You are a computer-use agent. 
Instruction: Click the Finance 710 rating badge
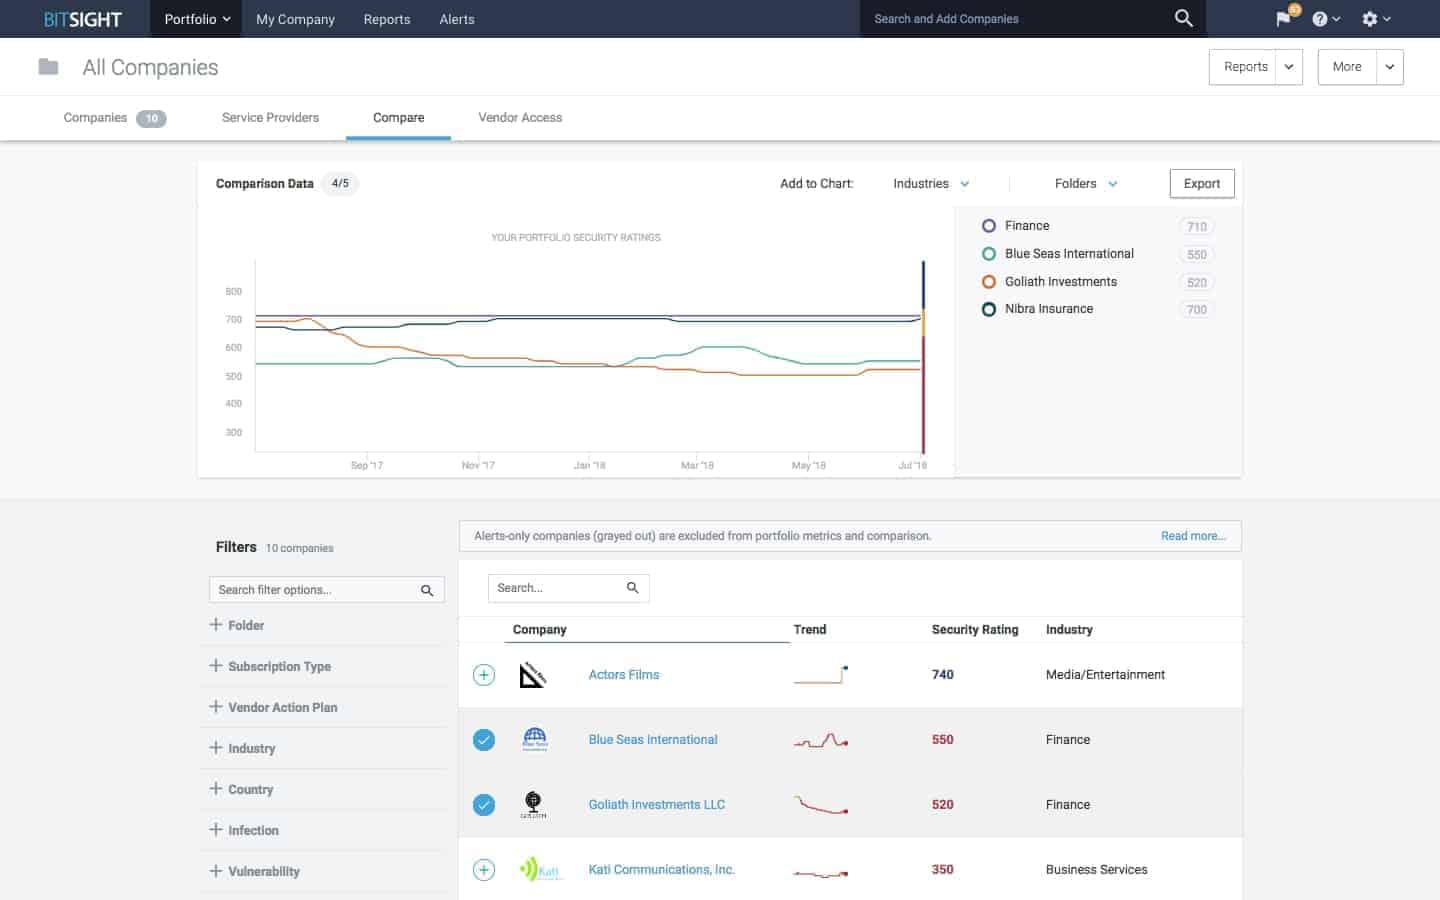click(x=1197, y=227)
